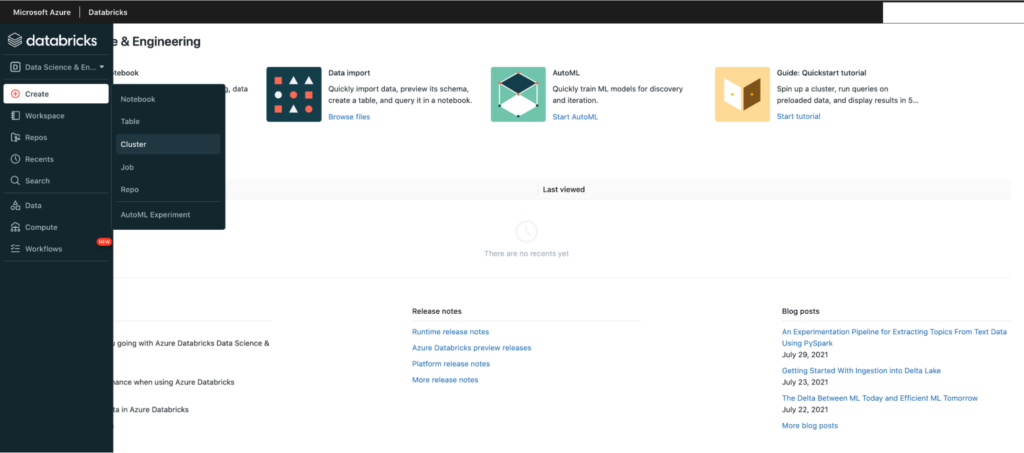1024x453 pixels.
Task: Open the More blog posts link
Action: (x=810, y=426)
